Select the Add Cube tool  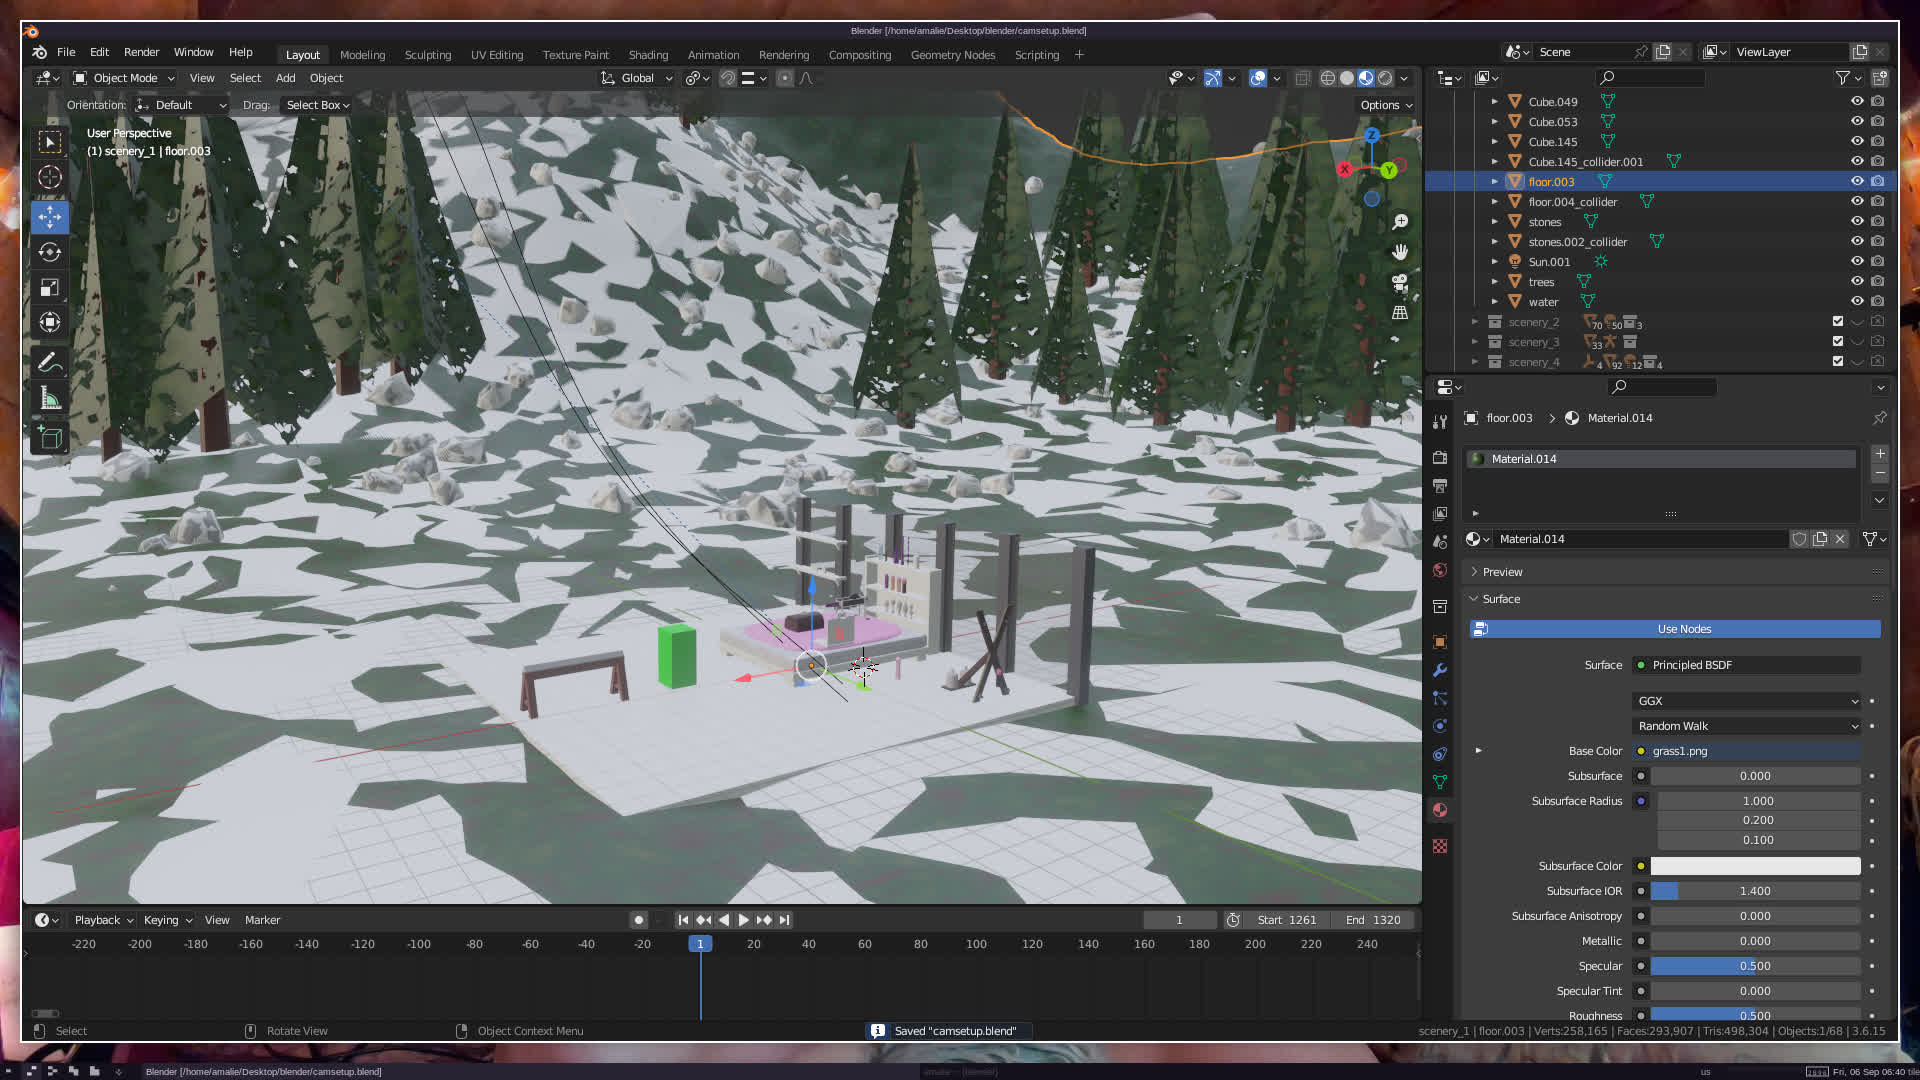click(49, 438)
